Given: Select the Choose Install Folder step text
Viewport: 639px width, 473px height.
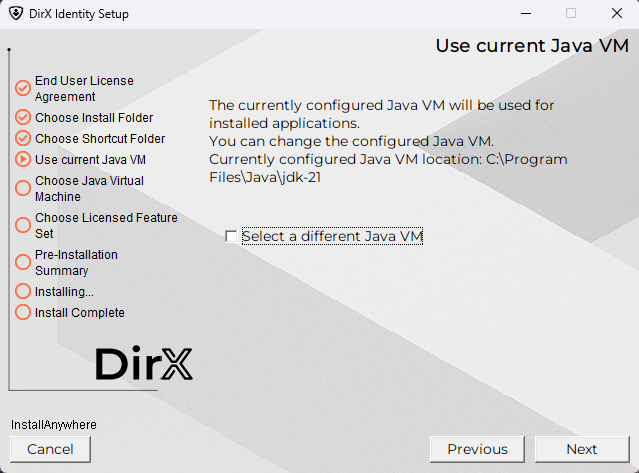Looking at the screenshot, I should pyautogui.click(x=94, y=118).
